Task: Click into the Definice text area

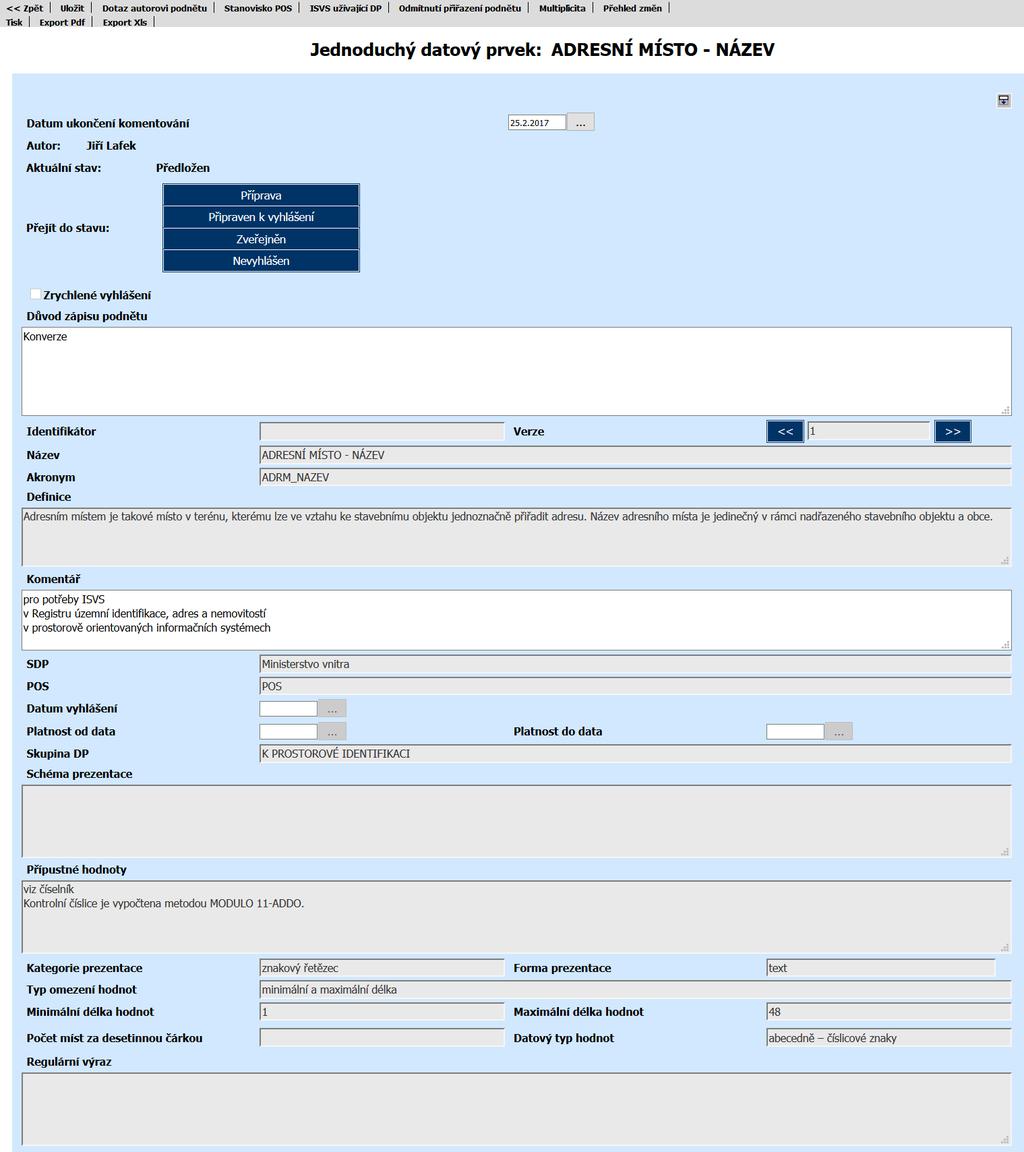Action: coord(516,536)
